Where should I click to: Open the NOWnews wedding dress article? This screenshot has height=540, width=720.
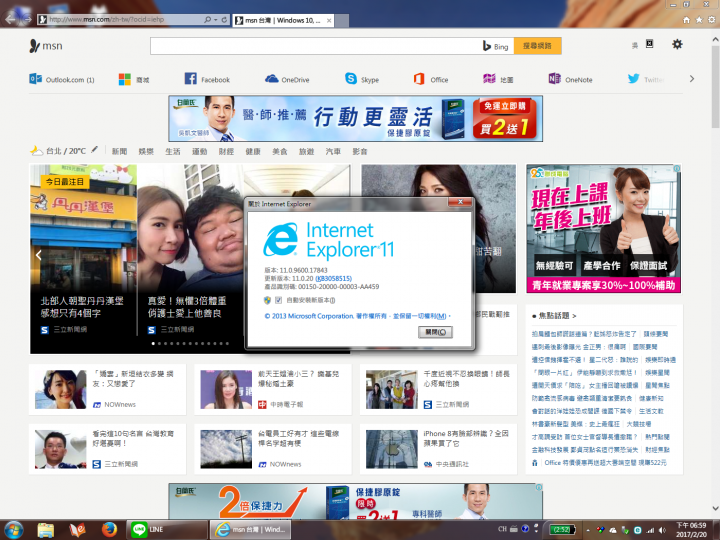click(108, 389)
